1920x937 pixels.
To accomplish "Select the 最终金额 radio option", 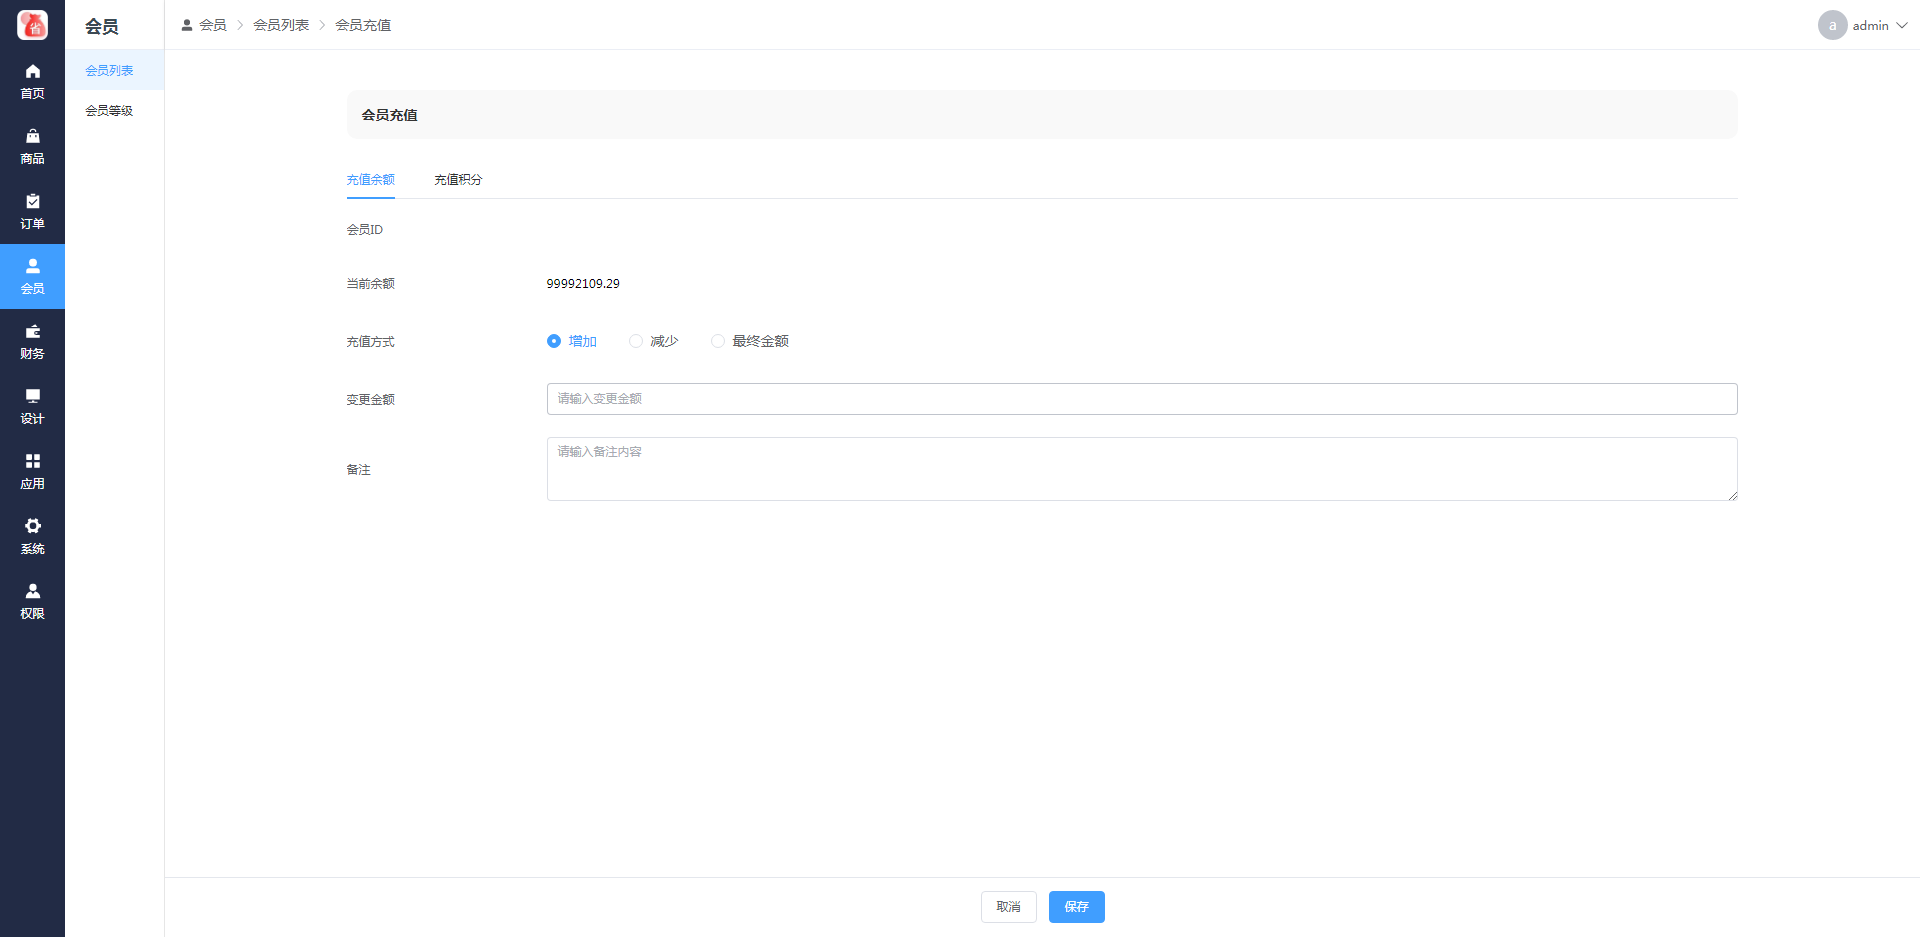I will coord(718,341).
